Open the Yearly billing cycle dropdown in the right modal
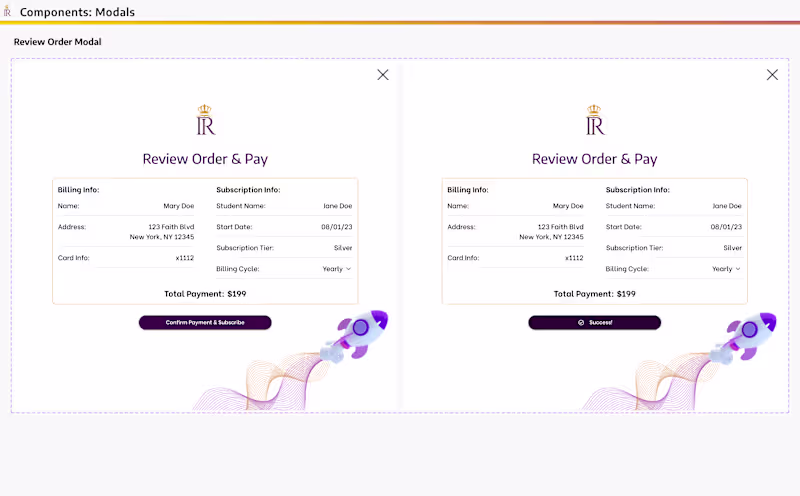The image size is (800, 496). 726,269
